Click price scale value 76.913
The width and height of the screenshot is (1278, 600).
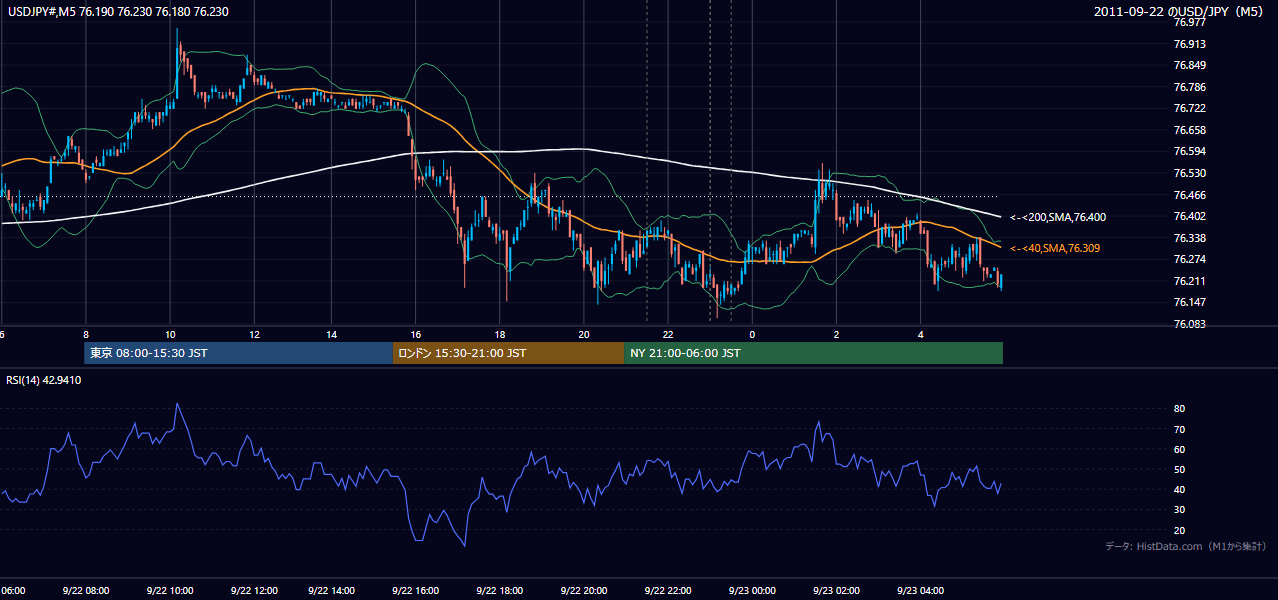[1190, 44]
